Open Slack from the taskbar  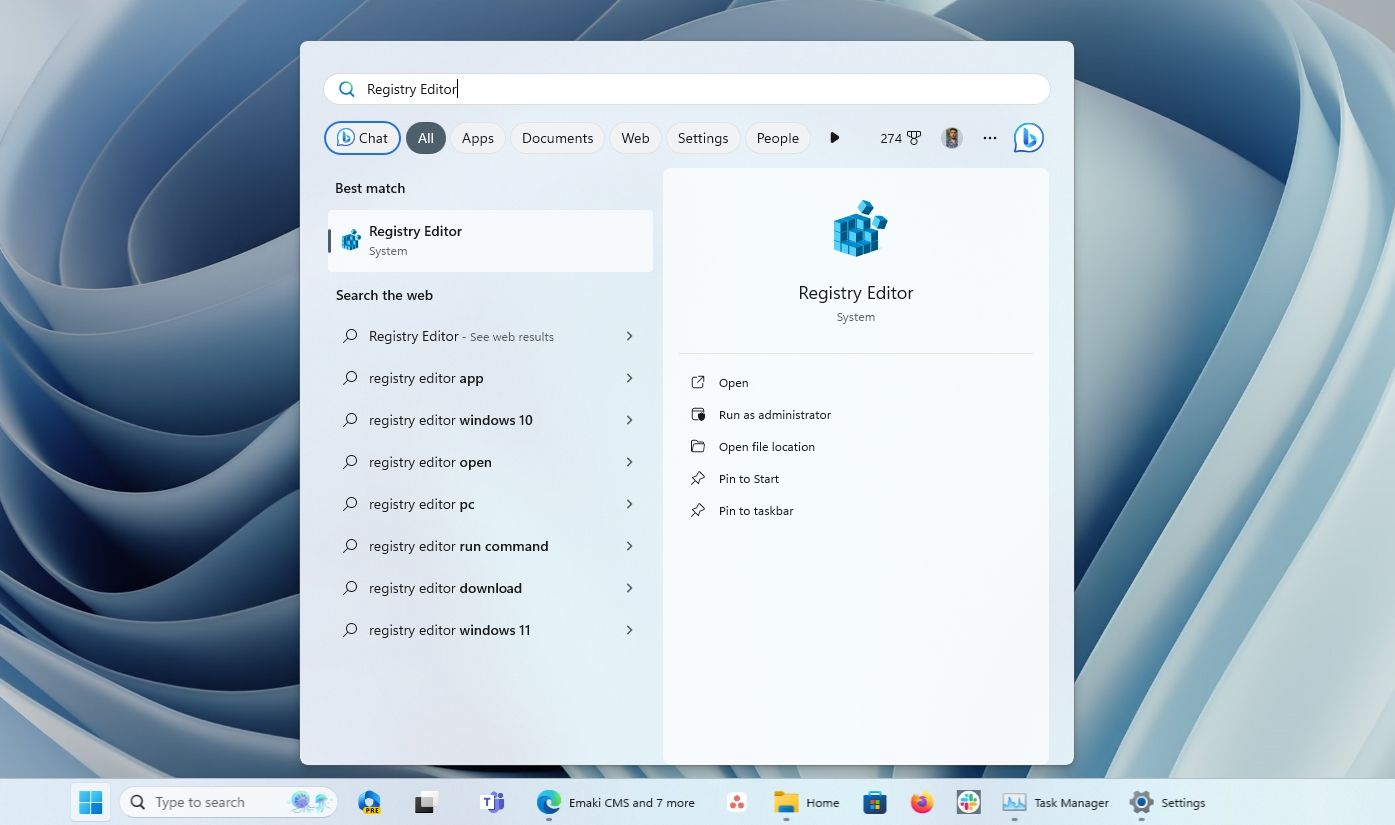(x=968, y=802)
